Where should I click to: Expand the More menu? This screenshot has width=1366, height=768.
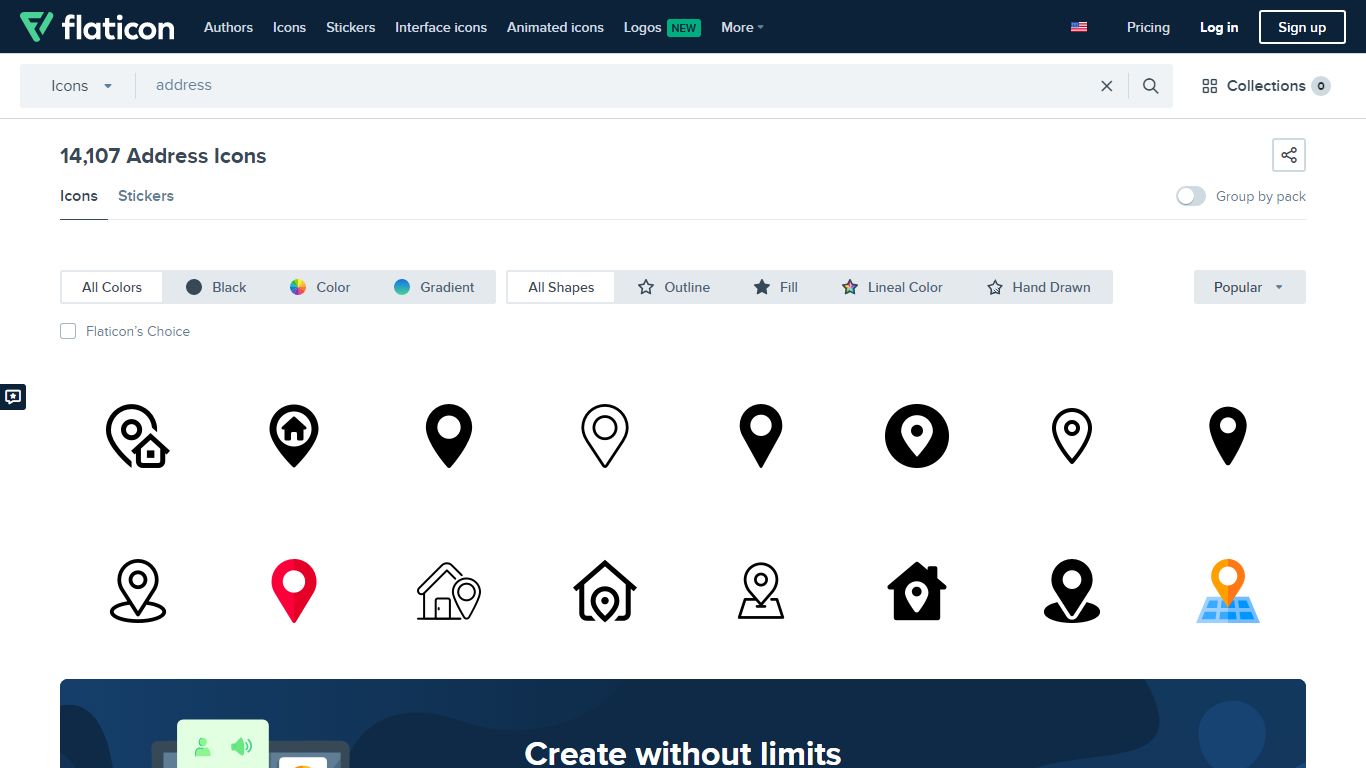(x=742, y=27)
